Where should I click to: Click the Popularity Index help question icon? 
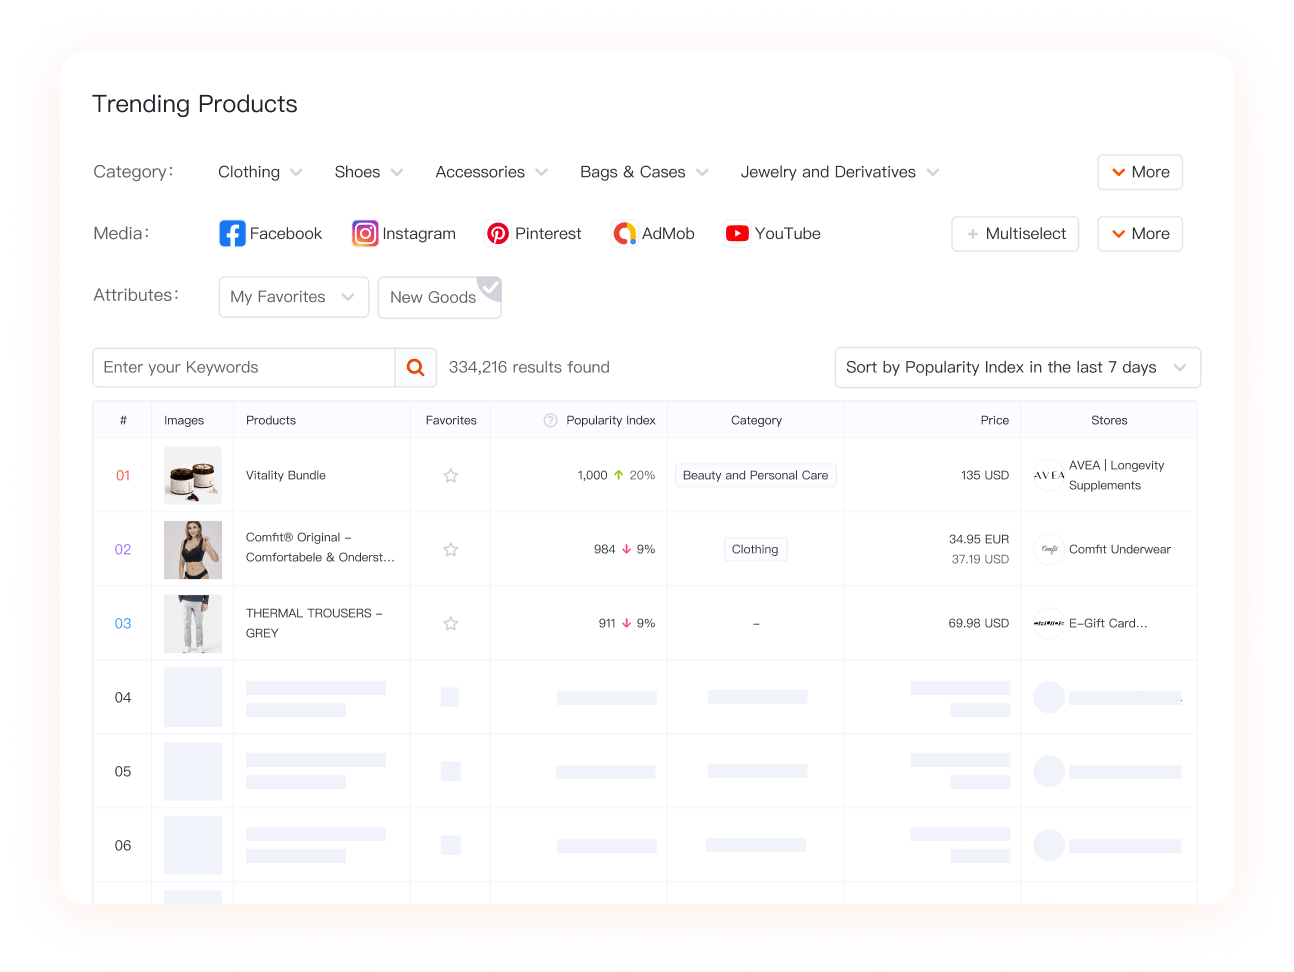[x=550, y=421]
